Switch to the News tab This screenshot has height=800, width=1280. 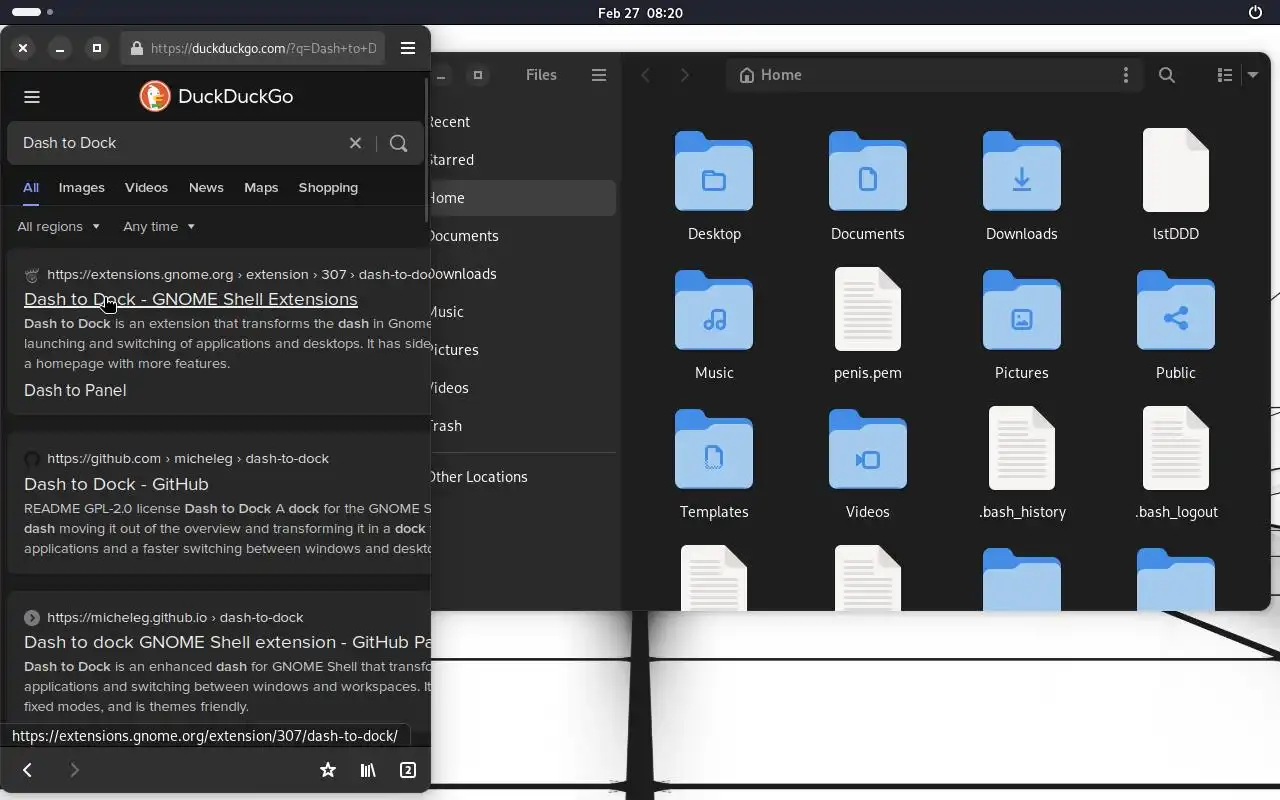tap(206, 188)
